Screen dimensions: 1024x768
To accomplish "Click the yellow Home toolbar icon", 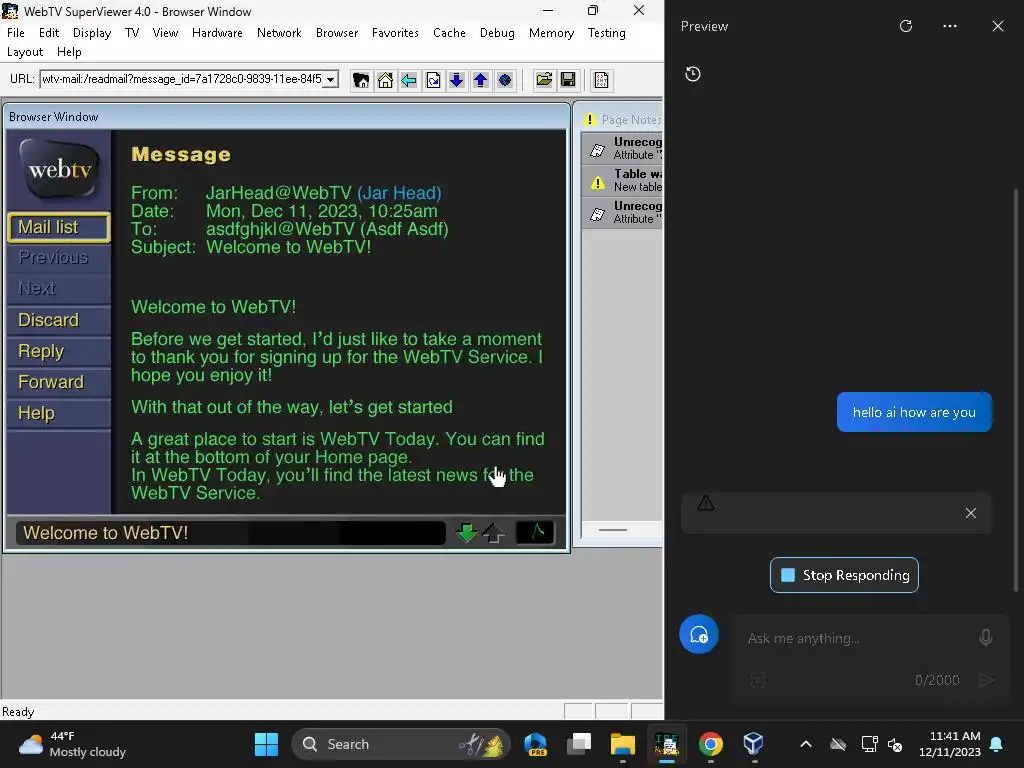I will 385,80.
